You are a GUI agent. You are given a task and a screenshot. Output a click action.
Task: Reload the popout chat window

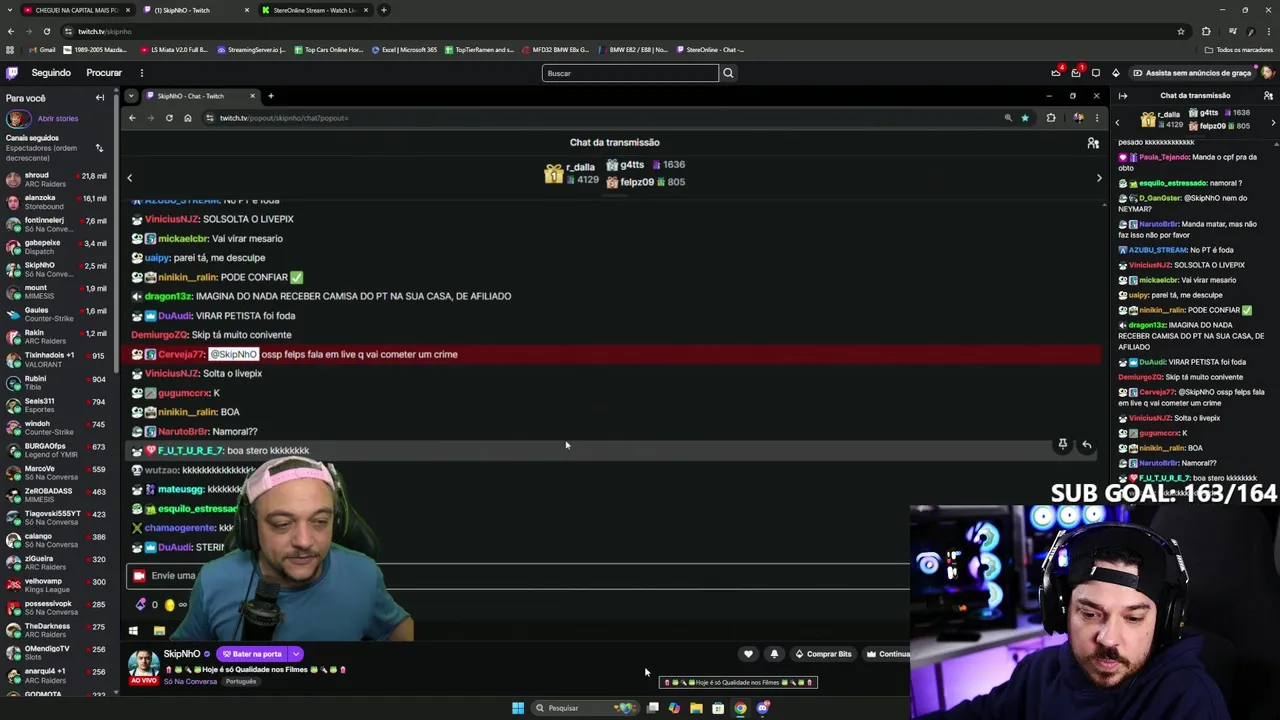point(169,118)
